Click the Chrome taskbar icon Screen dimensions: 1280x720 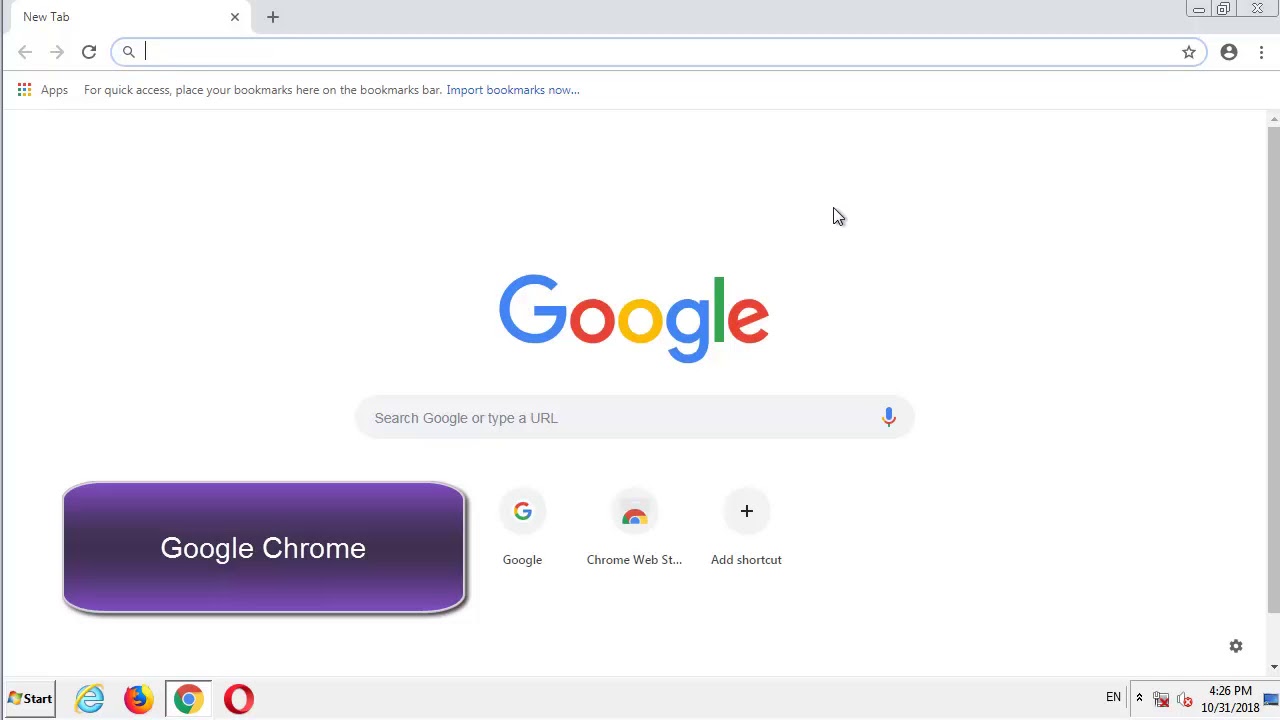(x=188, y=699)
